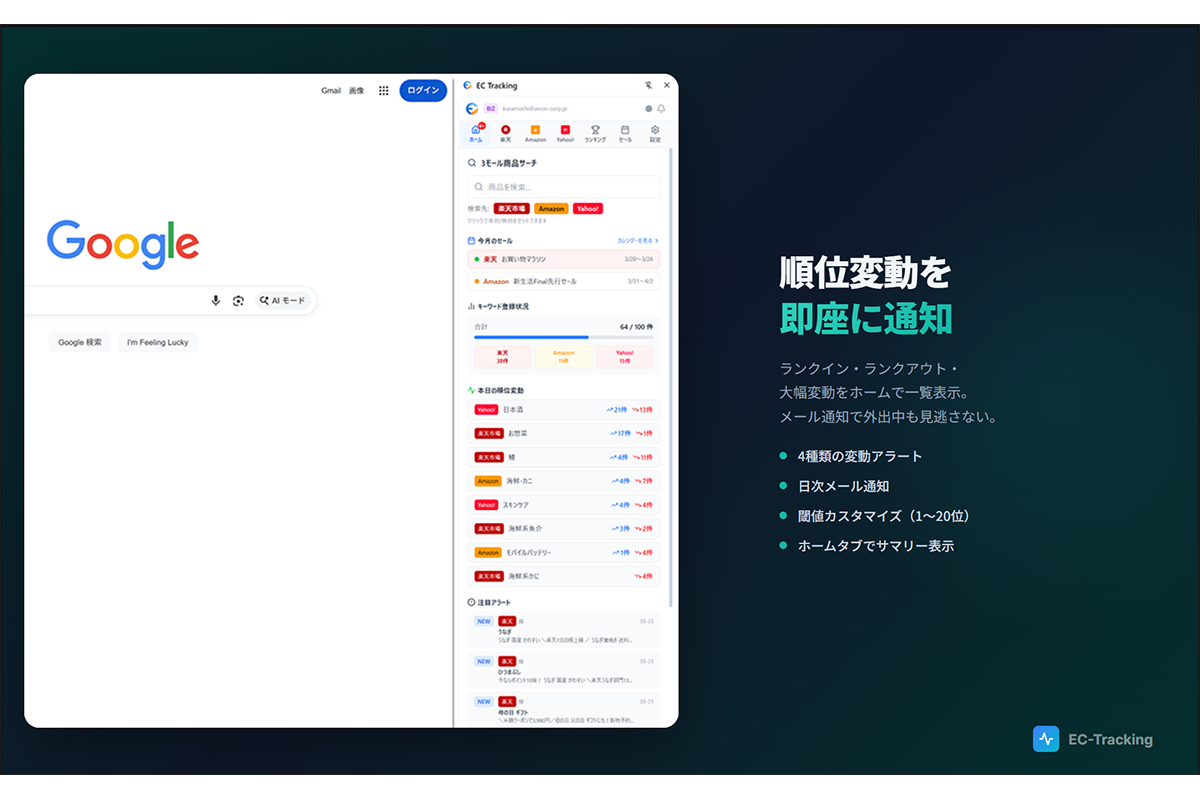Viewport: 1200px width, 800px height.
Task: Click the blue ログイン button
Action: 423,91
